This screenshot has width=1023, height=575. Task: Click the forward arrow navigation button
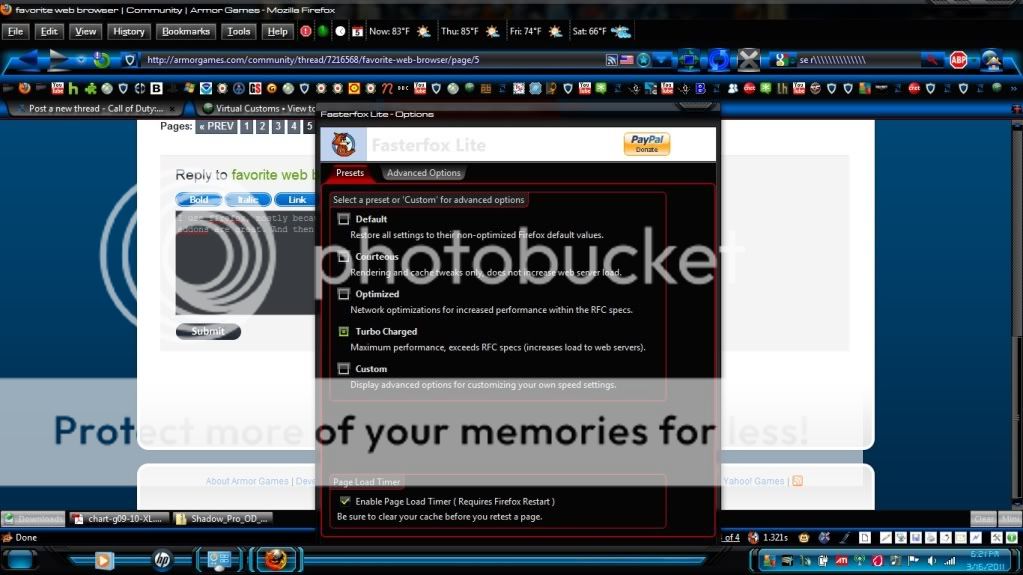point(60,60)
